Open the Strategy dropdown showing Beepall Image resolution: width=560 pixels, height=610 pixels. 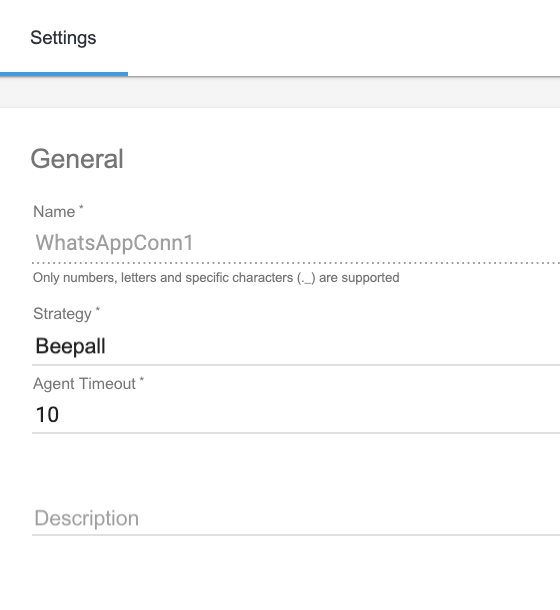tap(296, 346)
